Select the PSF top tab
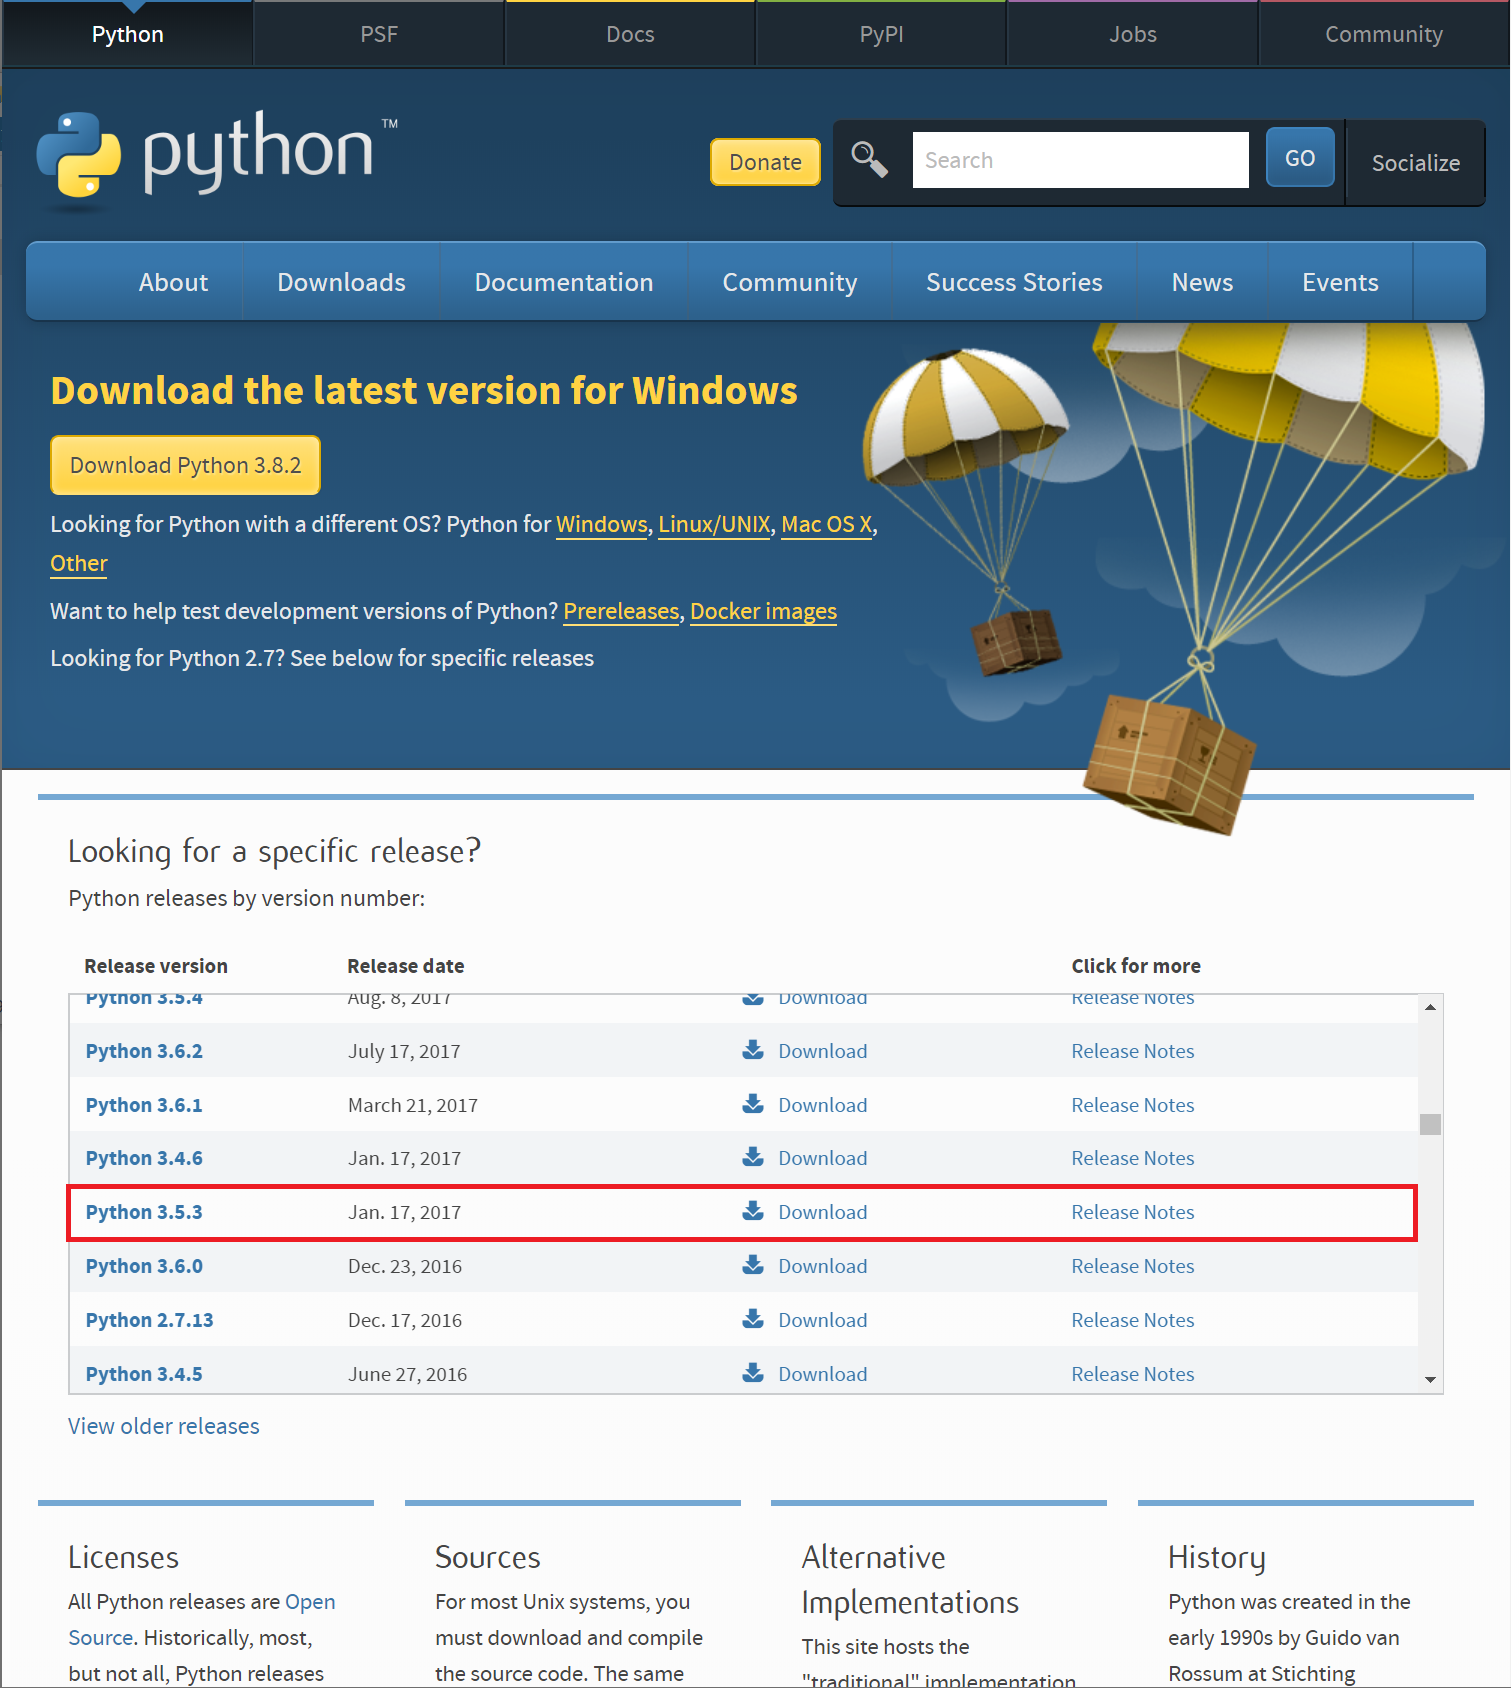This screenshot has height=1688, width=1511. [x=379, y=34]
